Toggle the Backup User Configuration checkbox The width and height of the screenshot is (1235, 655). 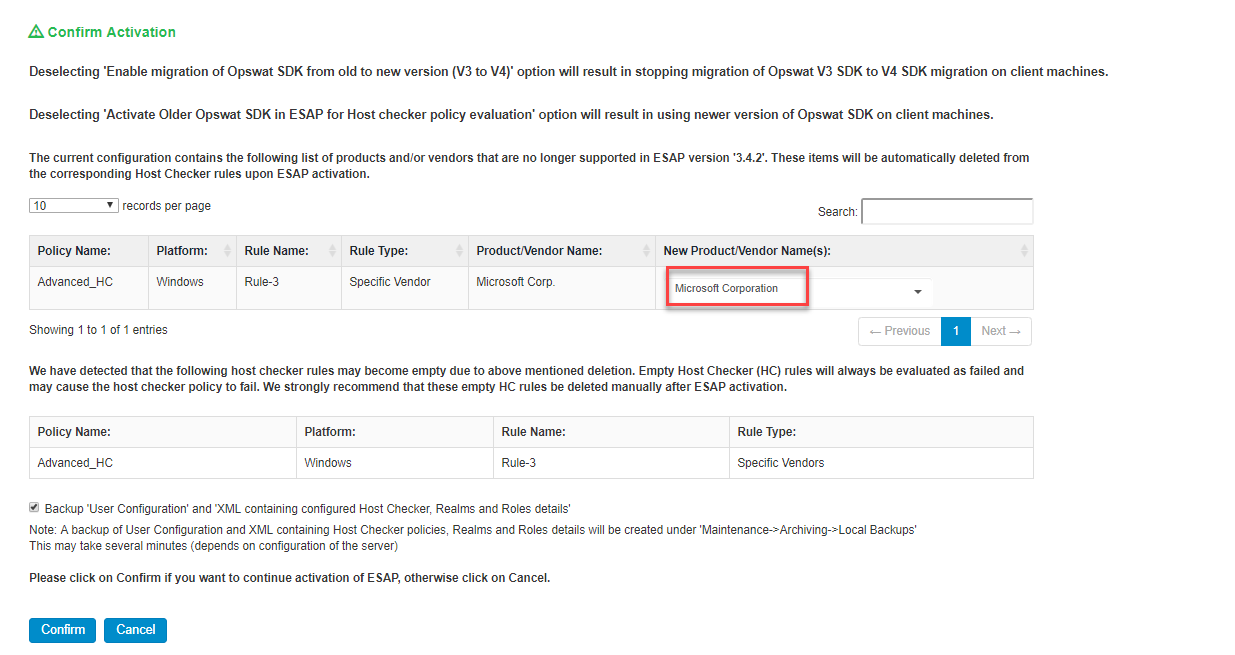(x=34, y=508)
